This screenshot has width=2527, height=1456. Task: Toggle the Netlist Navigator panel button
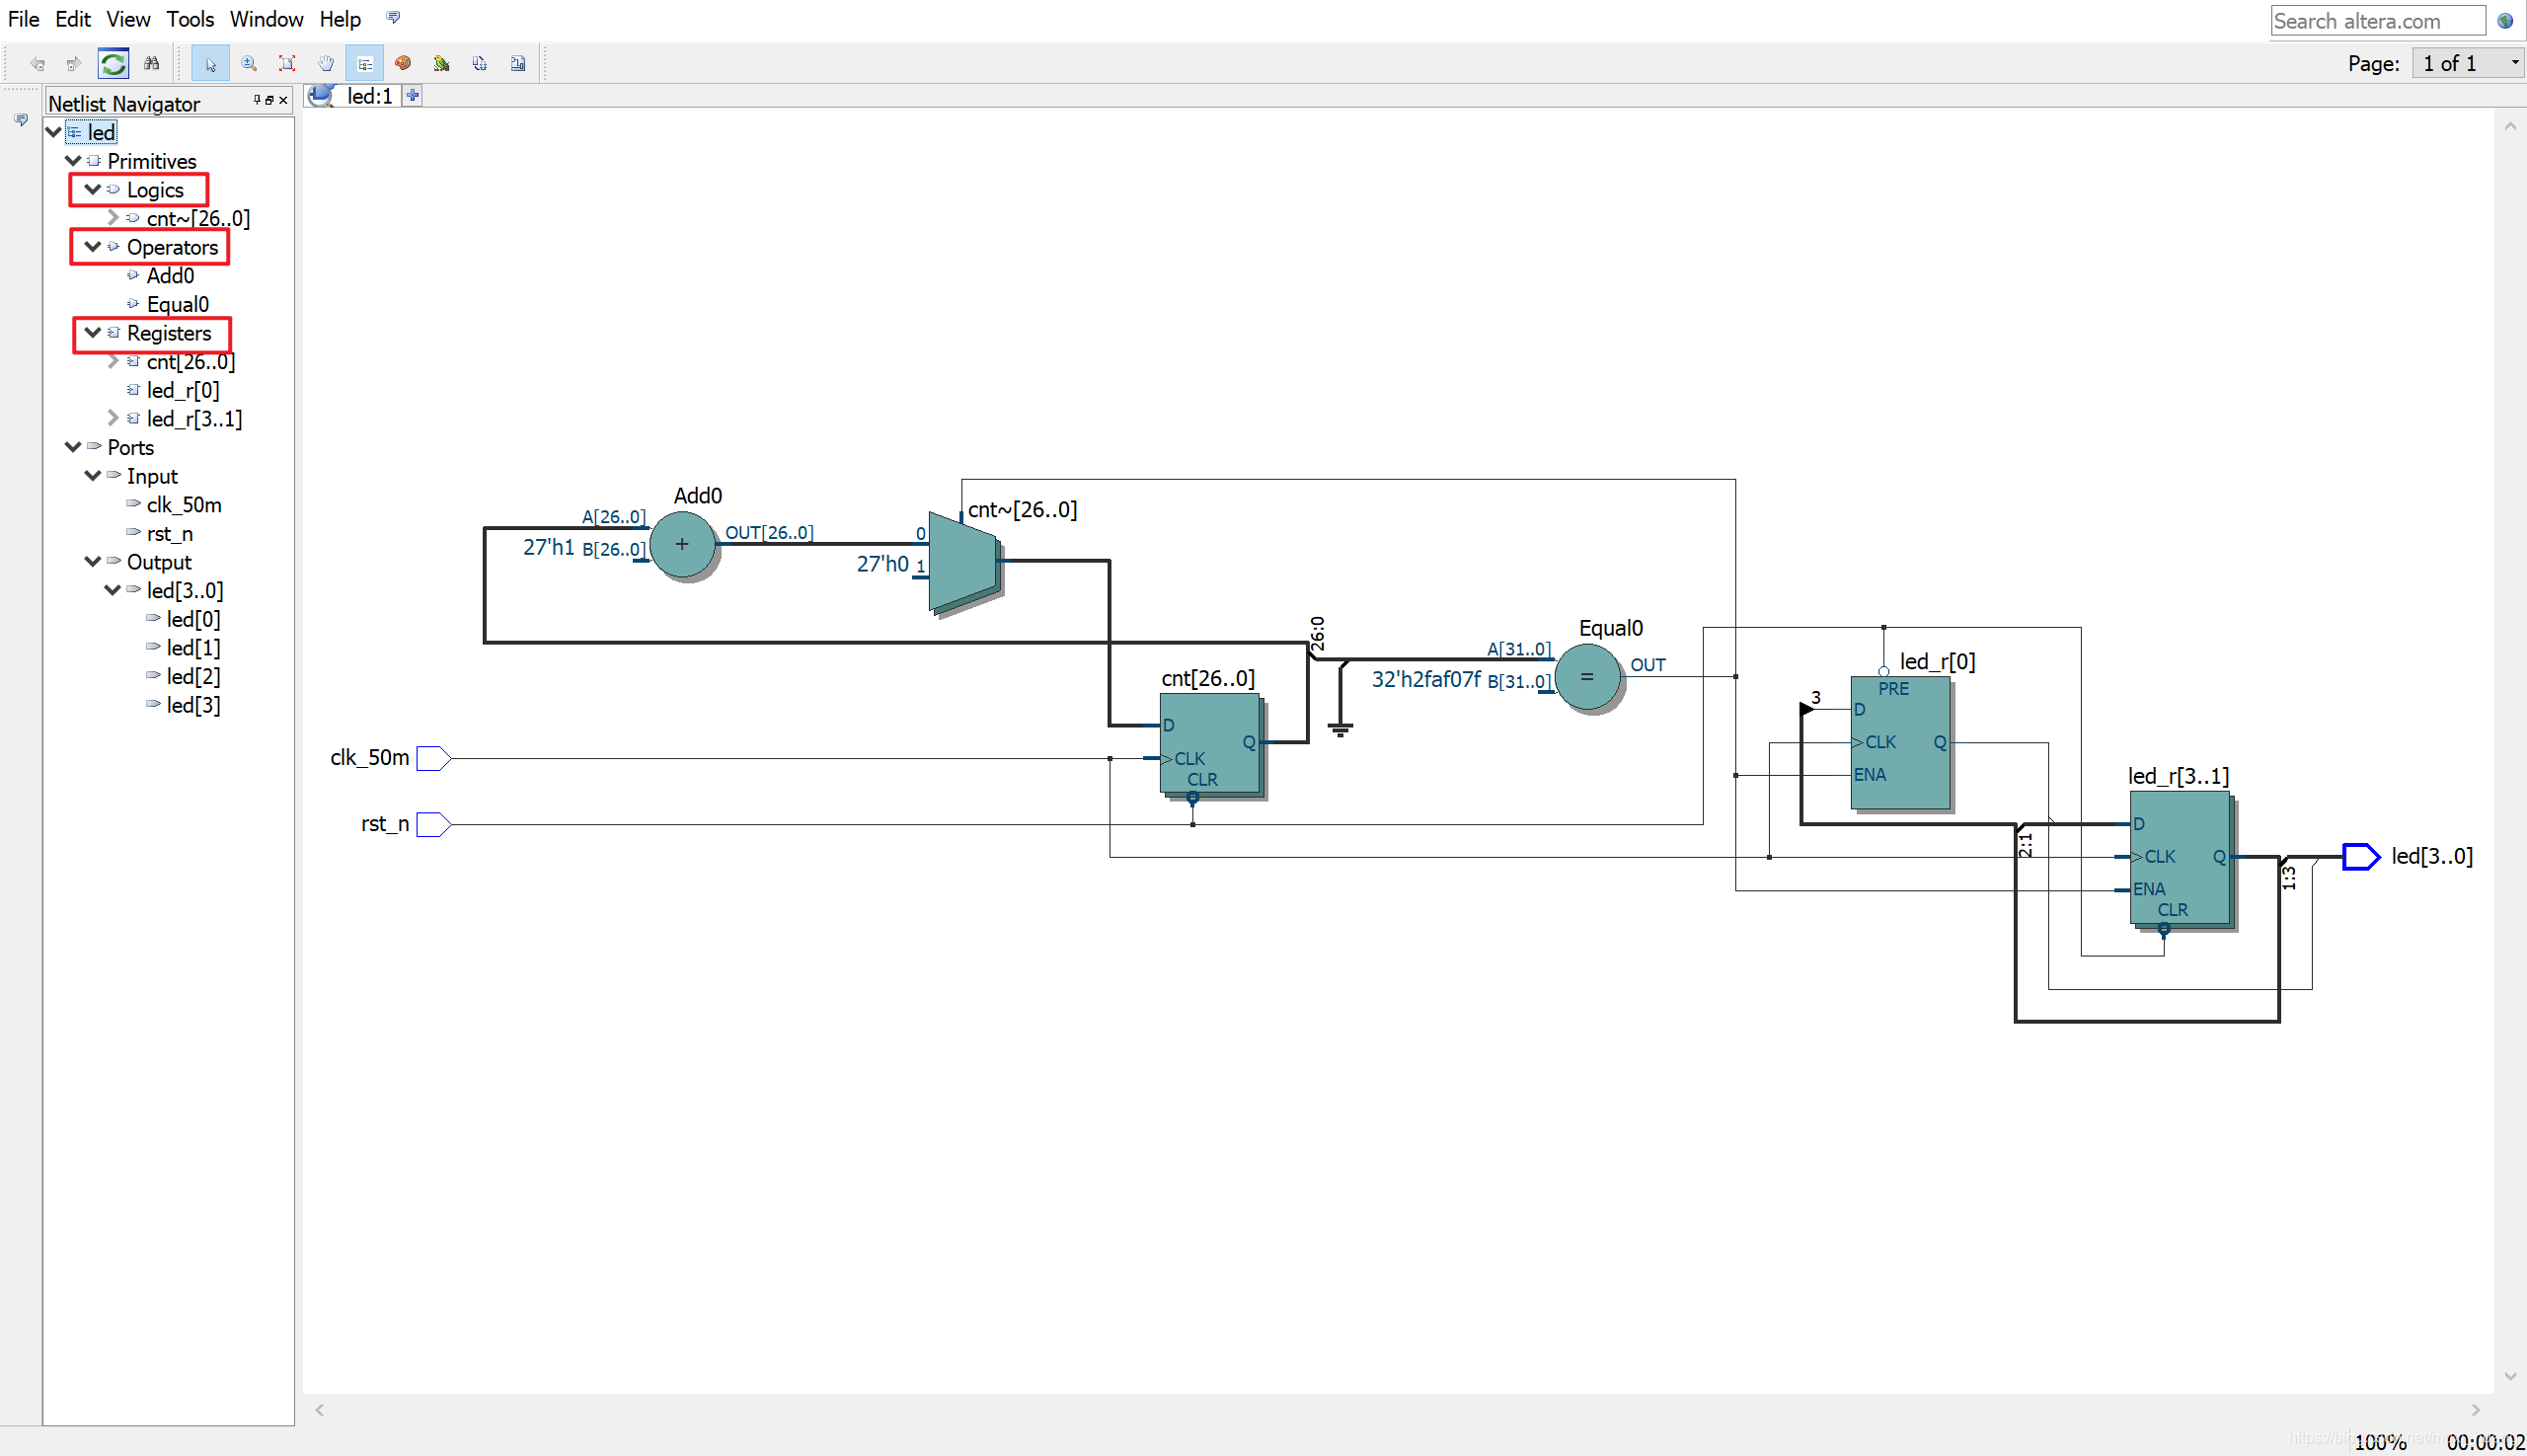[365, 64]
